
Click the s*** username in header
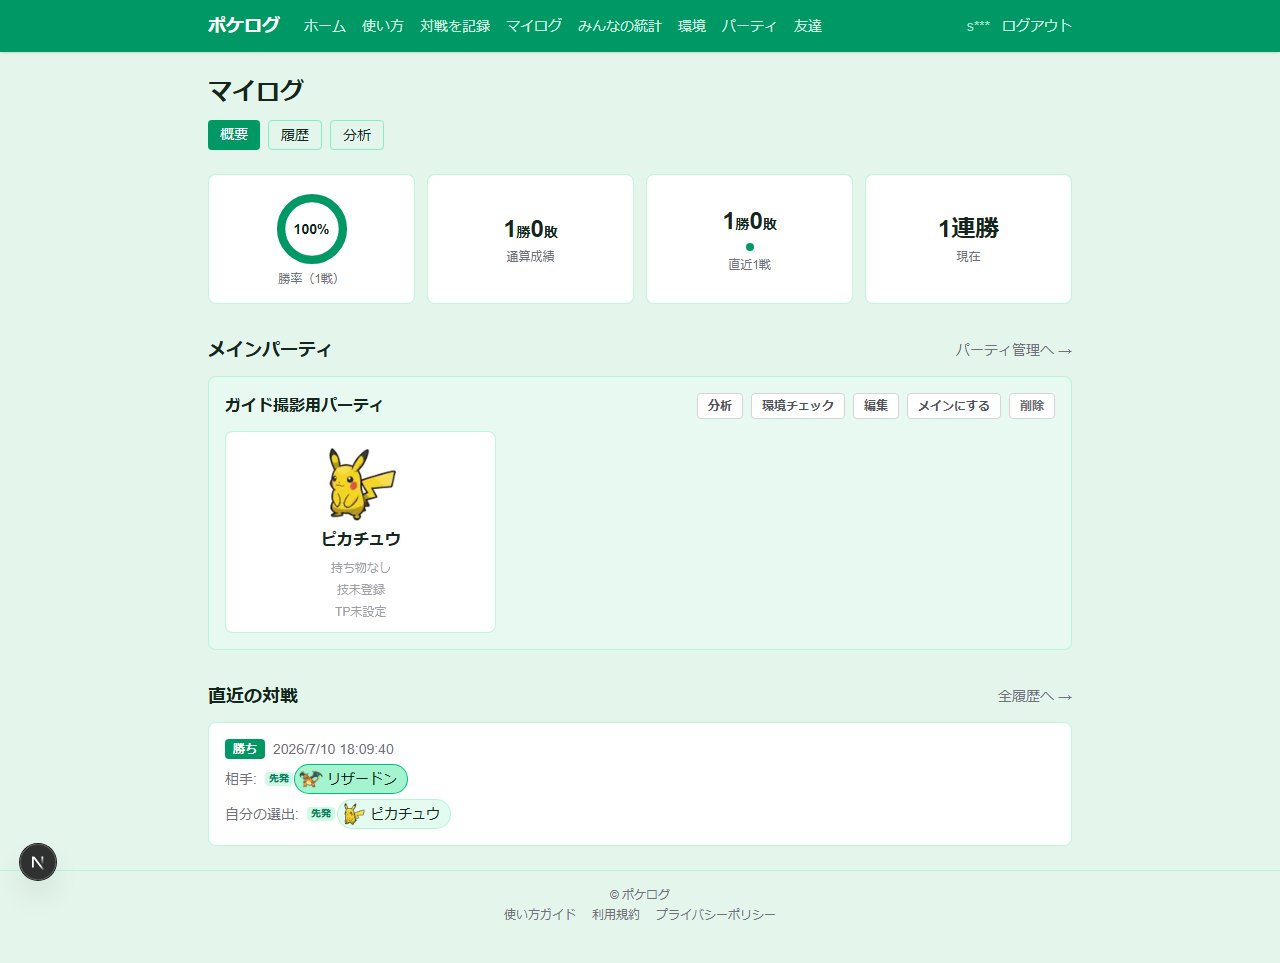[x=978, y=26]
